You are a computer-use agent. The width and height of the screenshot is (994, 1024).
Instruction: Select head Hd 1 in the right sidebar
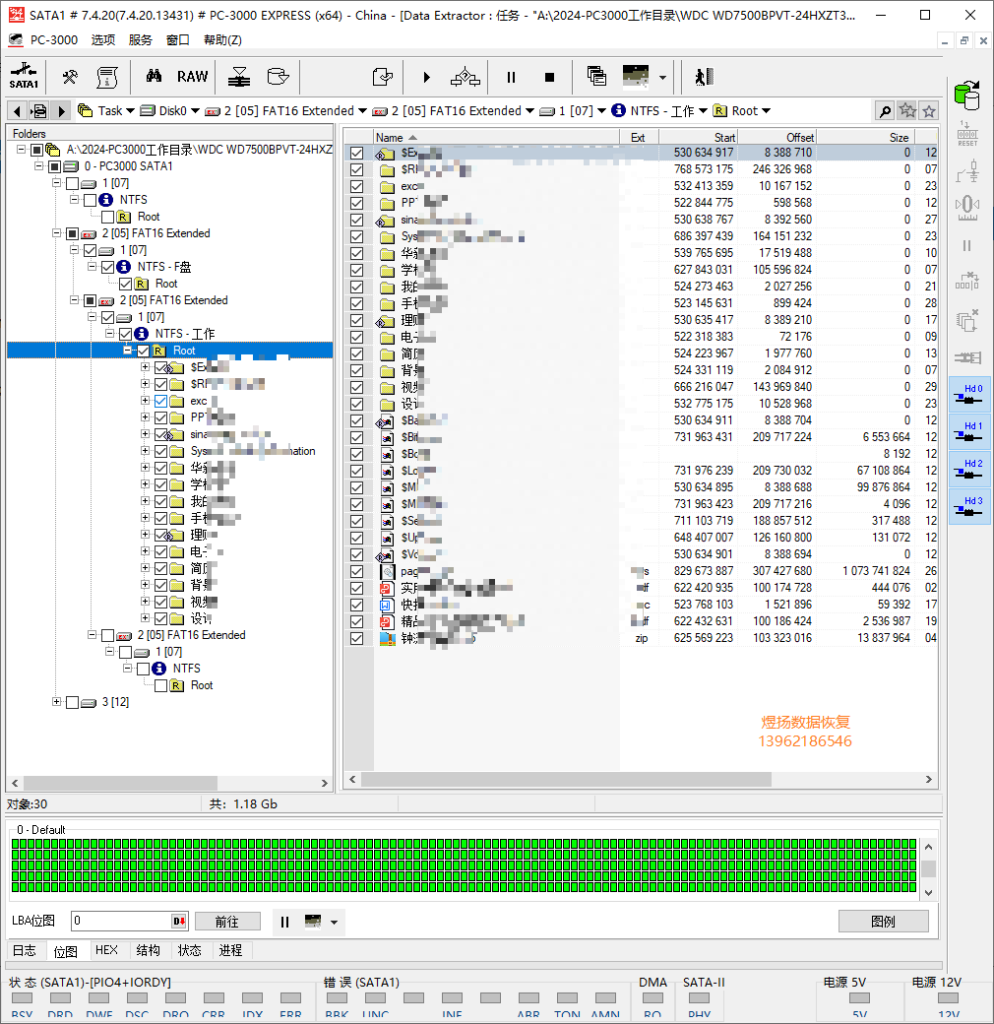click(x=969, y=431)
